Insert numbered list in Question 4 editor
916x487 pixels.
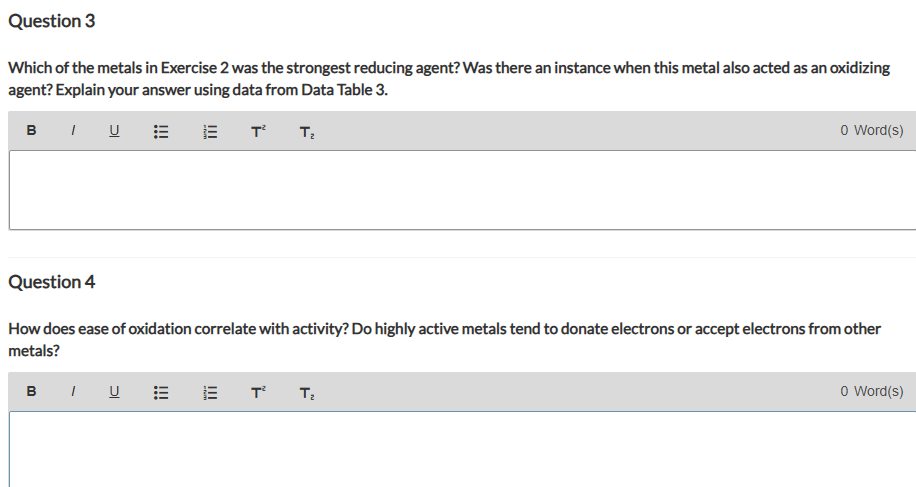210,393
